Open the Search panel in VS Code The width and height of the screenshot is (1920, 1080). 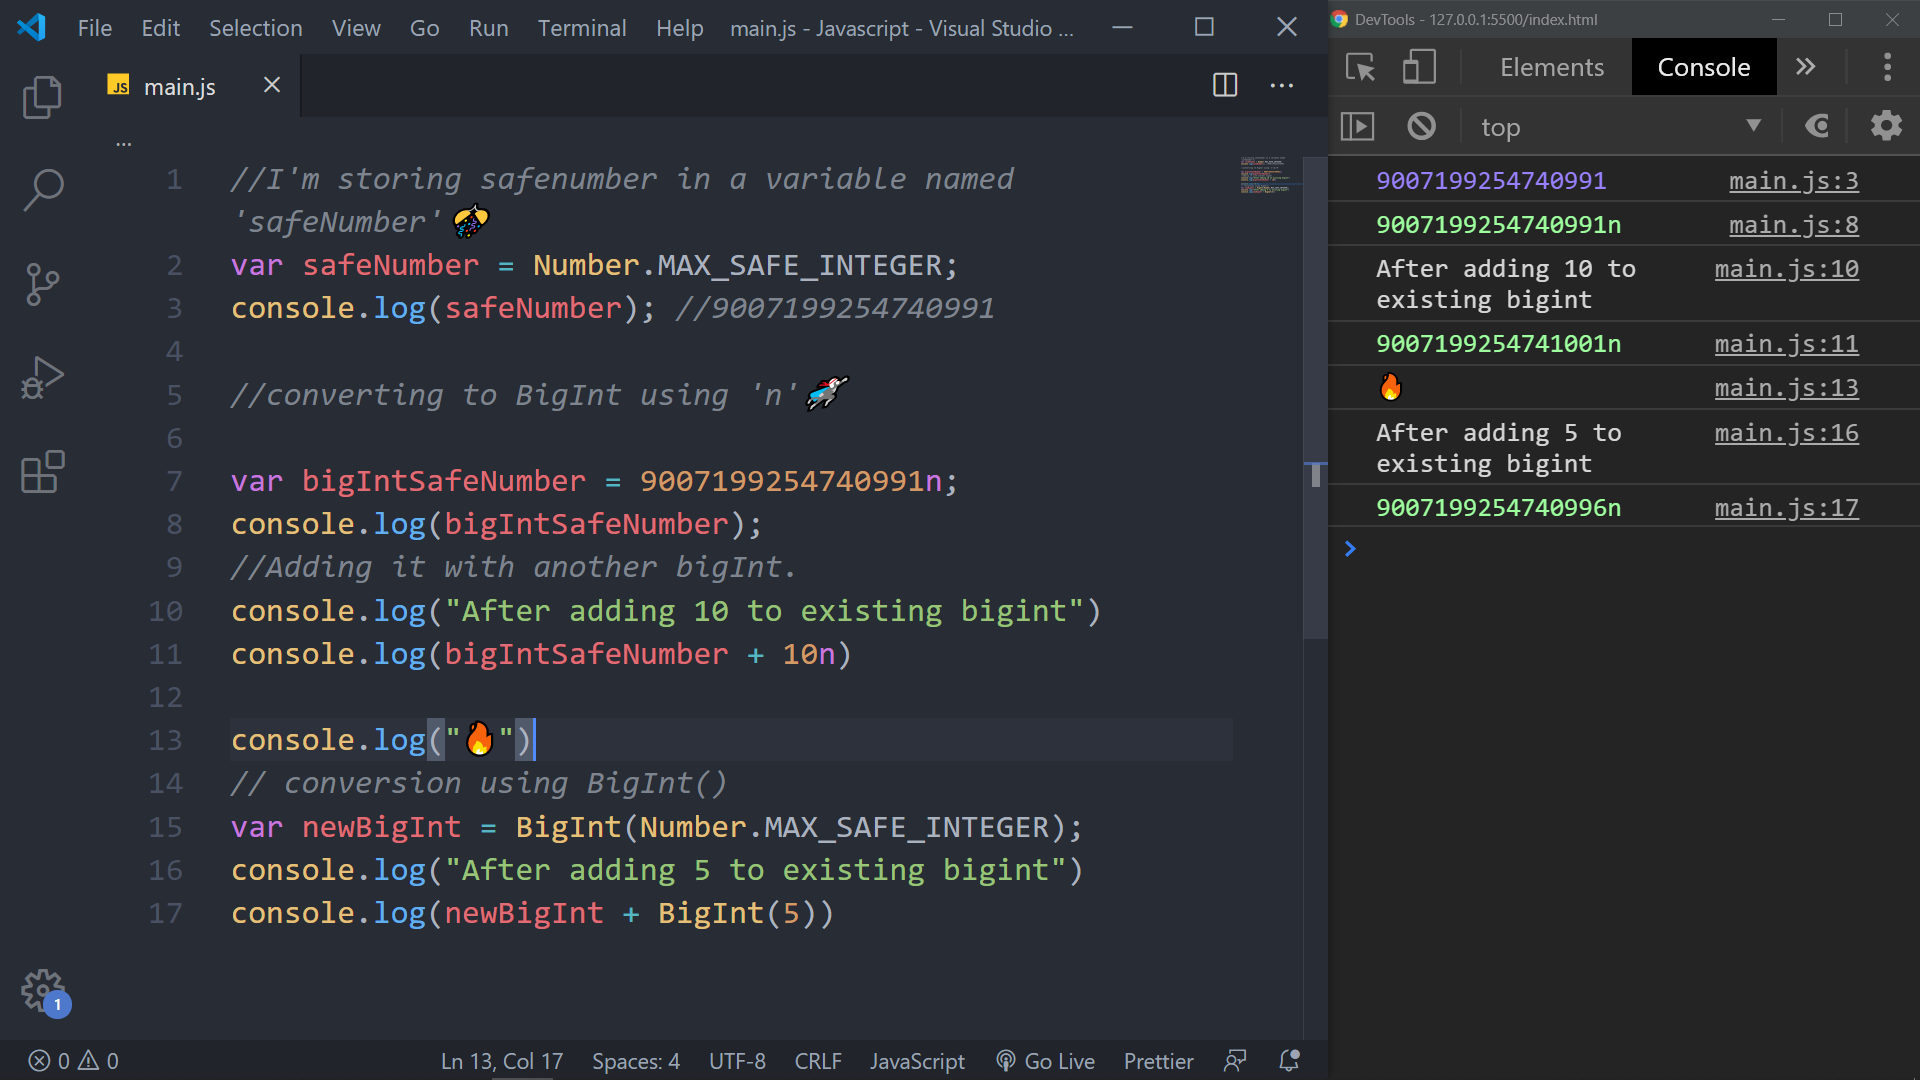42,190
